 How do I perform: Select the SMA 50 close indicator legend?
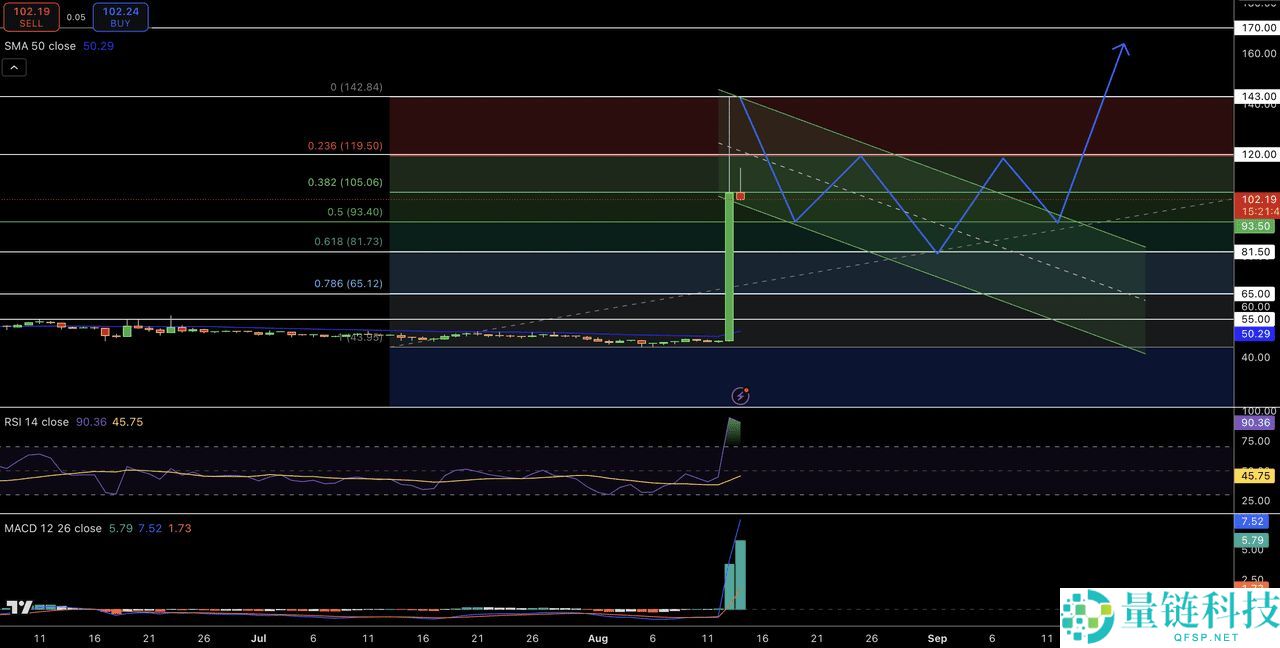40,46
